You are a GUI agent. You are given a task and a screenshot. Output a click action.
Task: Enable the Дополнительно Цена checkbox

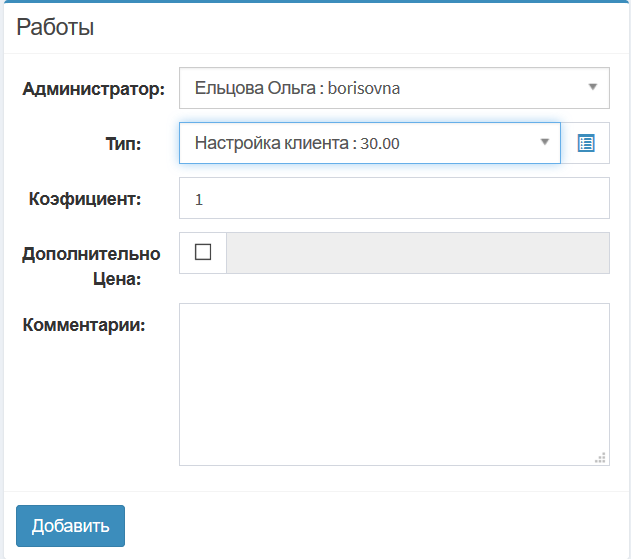pos(203,252)
